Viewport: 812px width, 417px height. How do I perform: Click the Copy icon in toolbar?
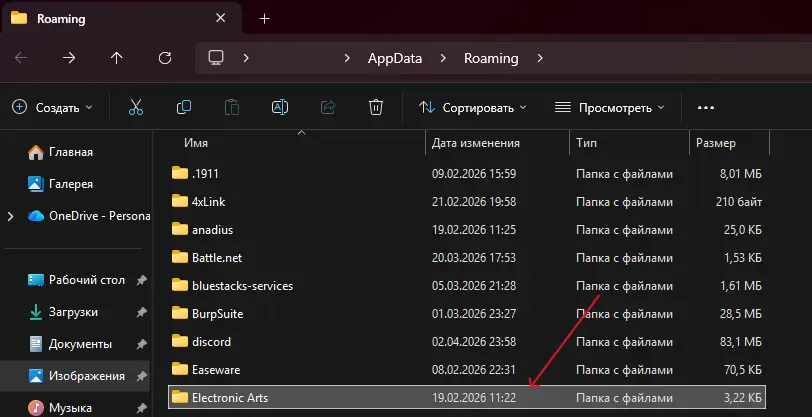click(x=184, y=107)
